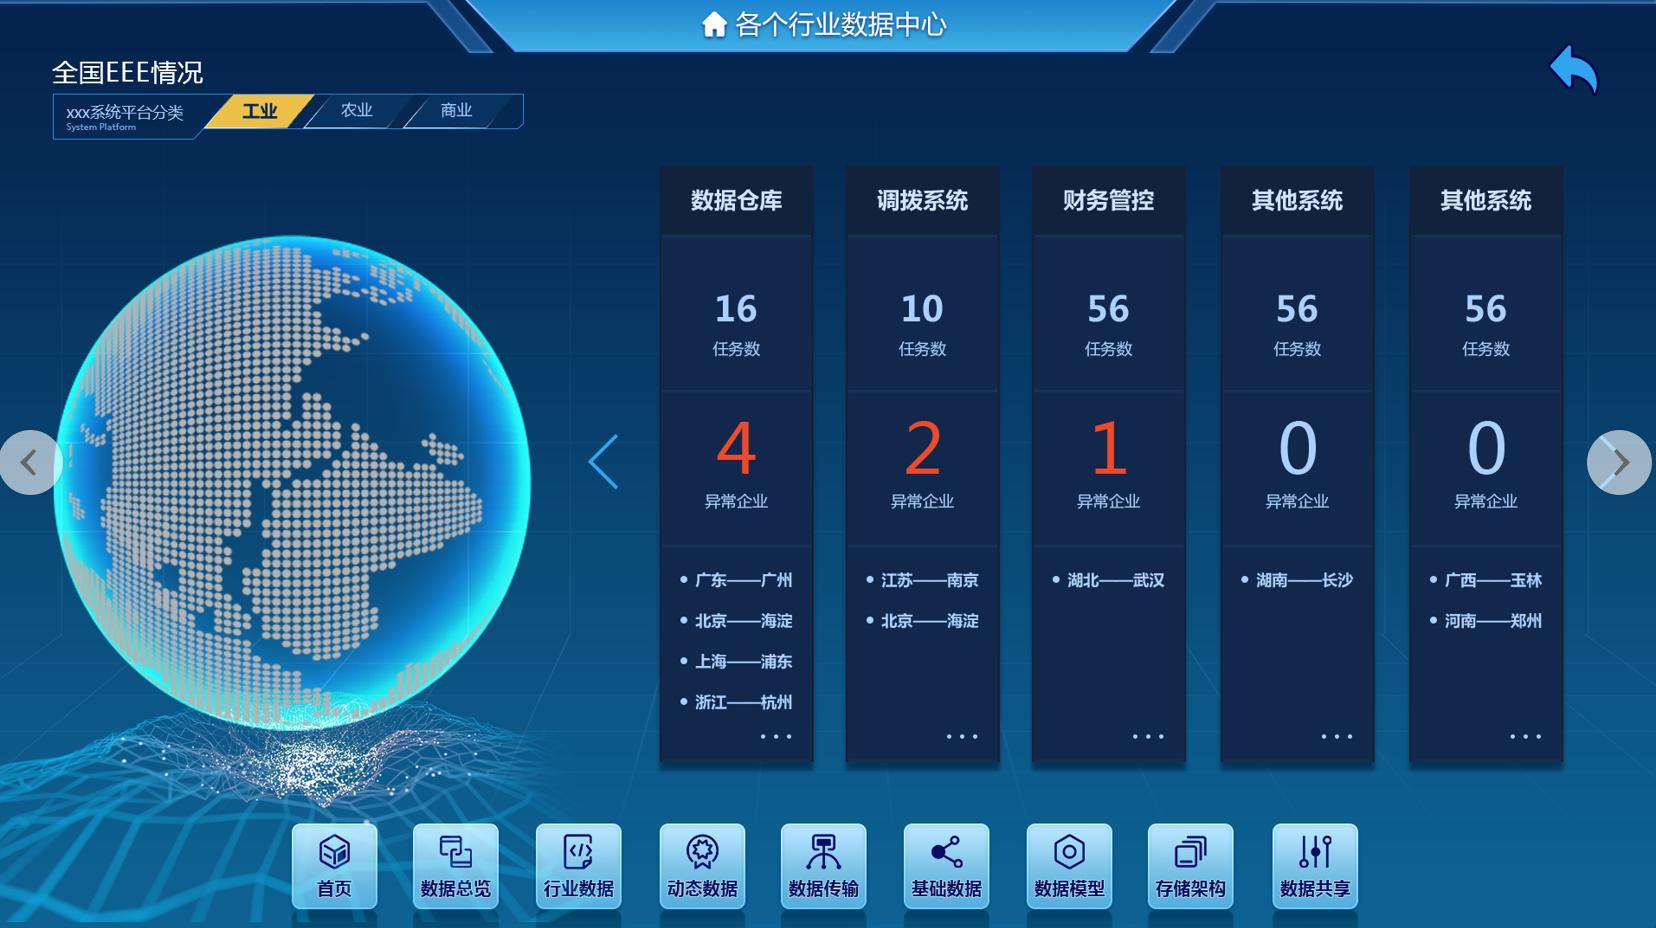Screen dimensions: 1656x928
Task: Switch to the 农业 tab
Action: pos(356,111)
